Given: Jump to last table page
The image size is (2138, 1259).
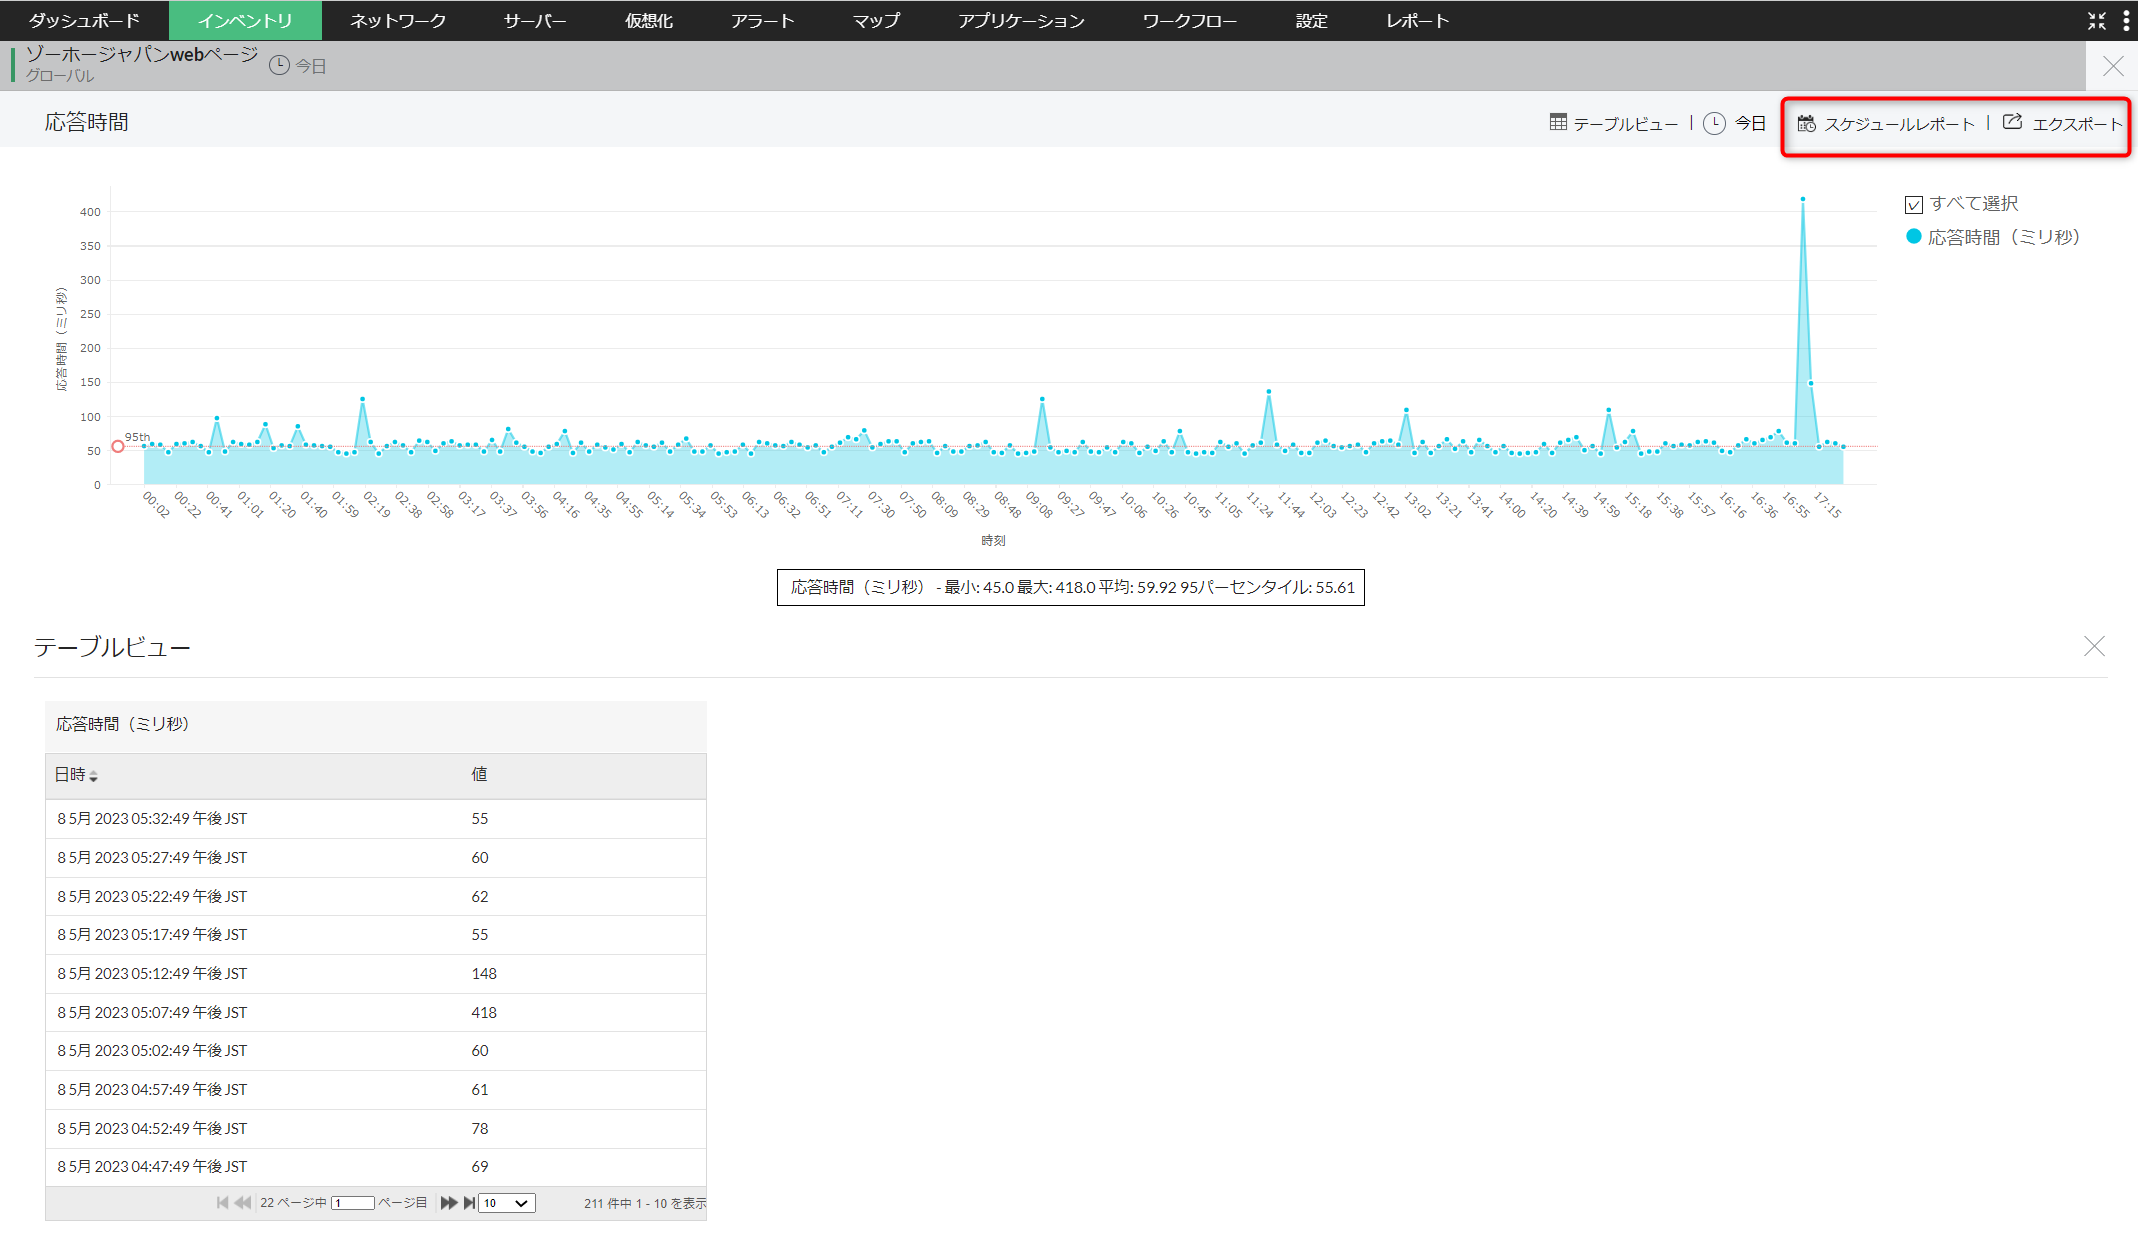Looking at the screenshot, I should (469, 1203).
